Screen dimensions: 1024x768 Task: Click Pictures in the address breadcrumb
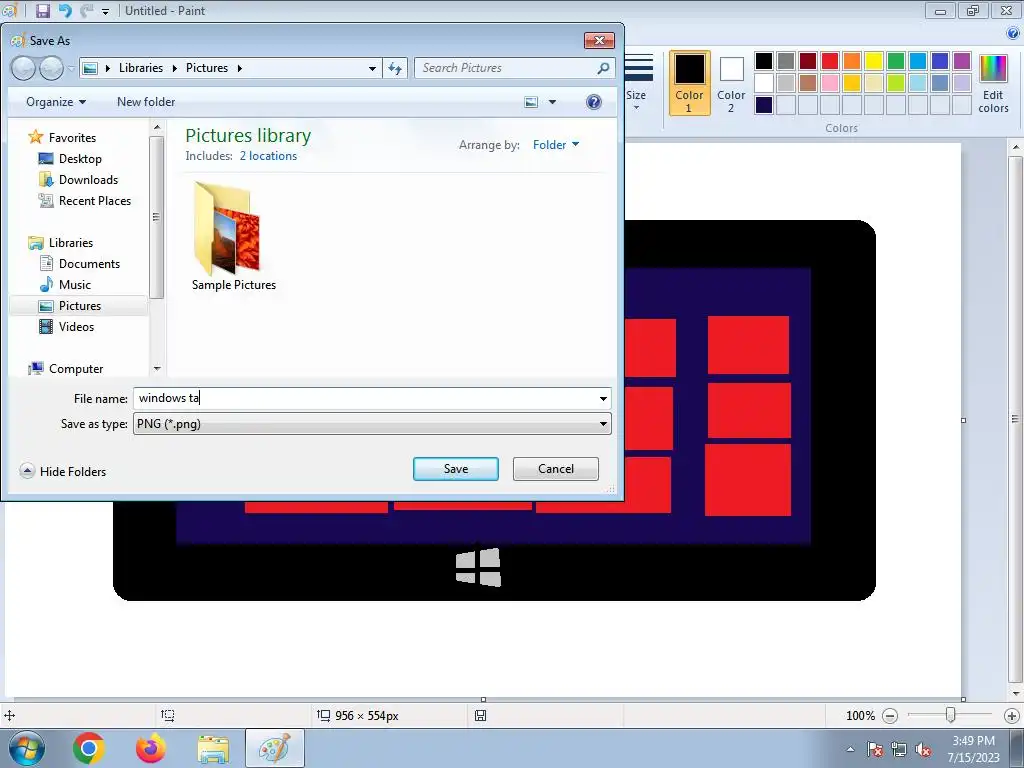click(207, 68)
